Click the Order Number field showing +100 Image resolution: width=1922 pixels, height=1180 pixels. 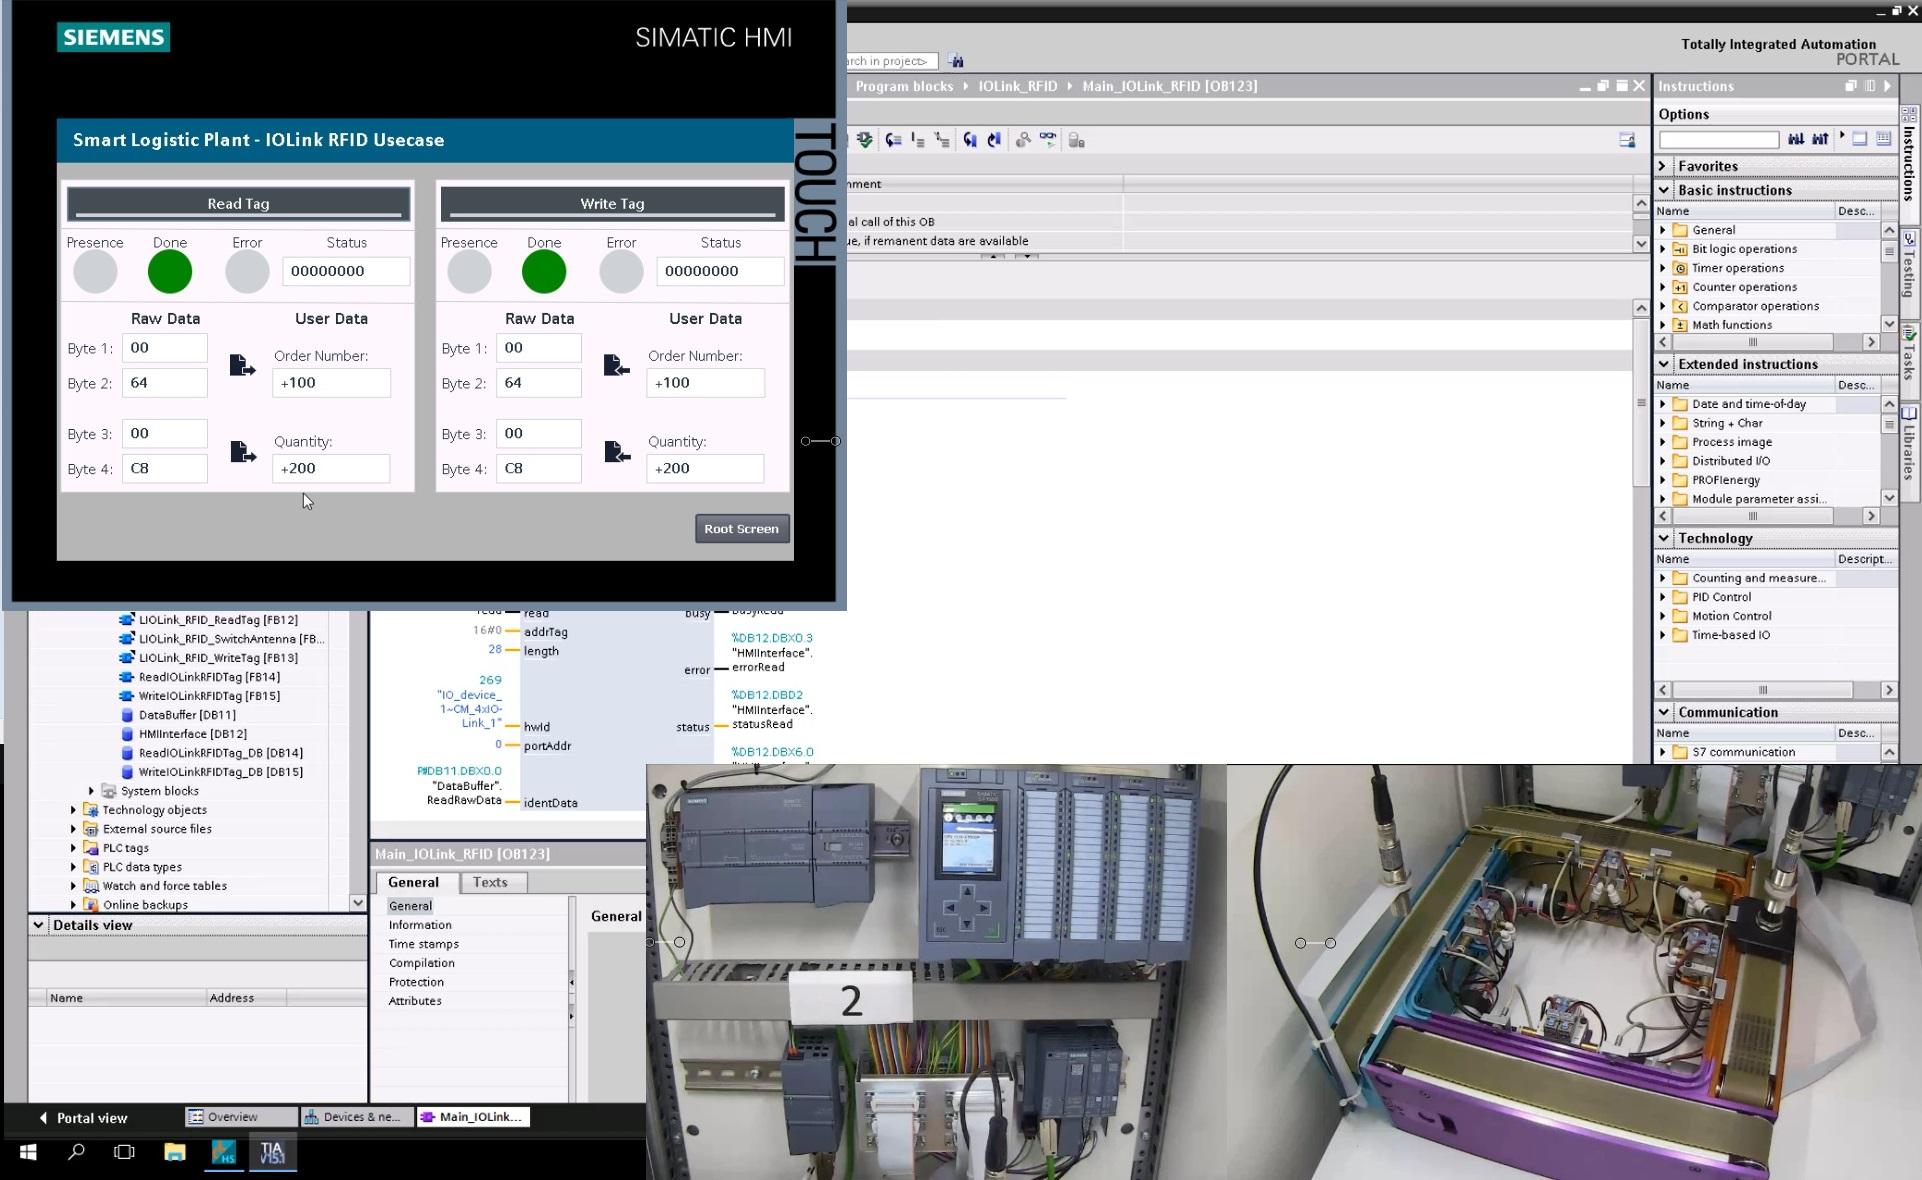332,382
